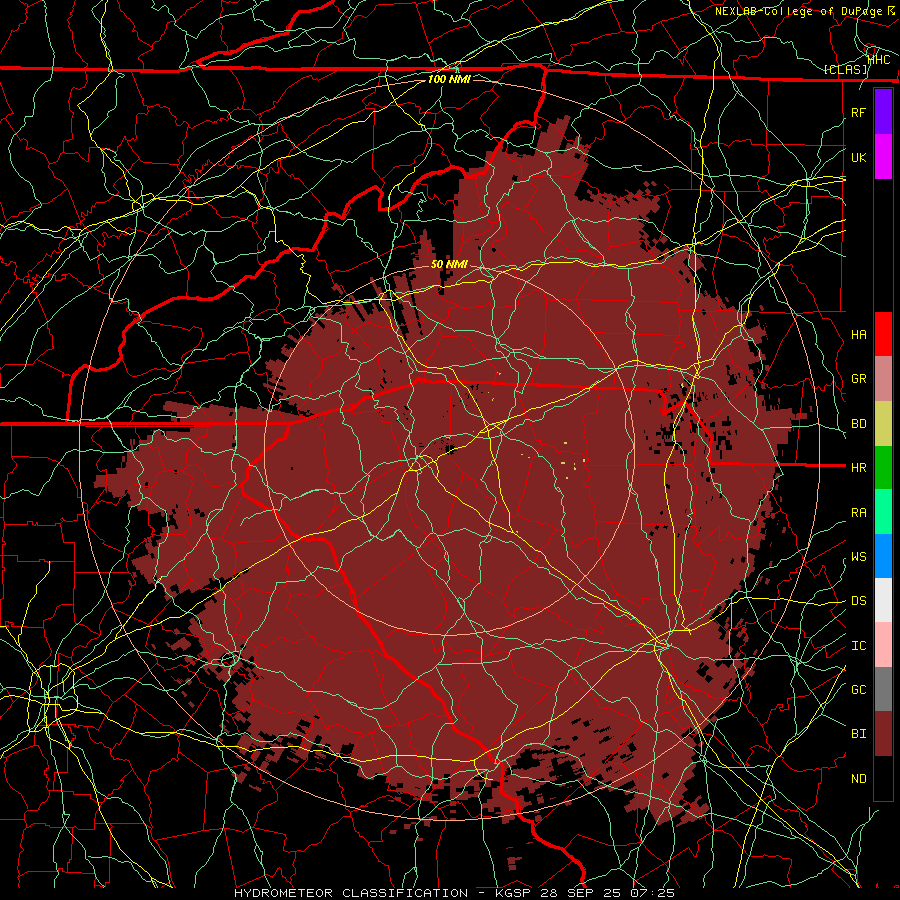Screen dimensions: 900x900
Task: Click the 'HYDROMETEOR CLASSIFICATION - KGSP' title text
Action: click(382, 893)
